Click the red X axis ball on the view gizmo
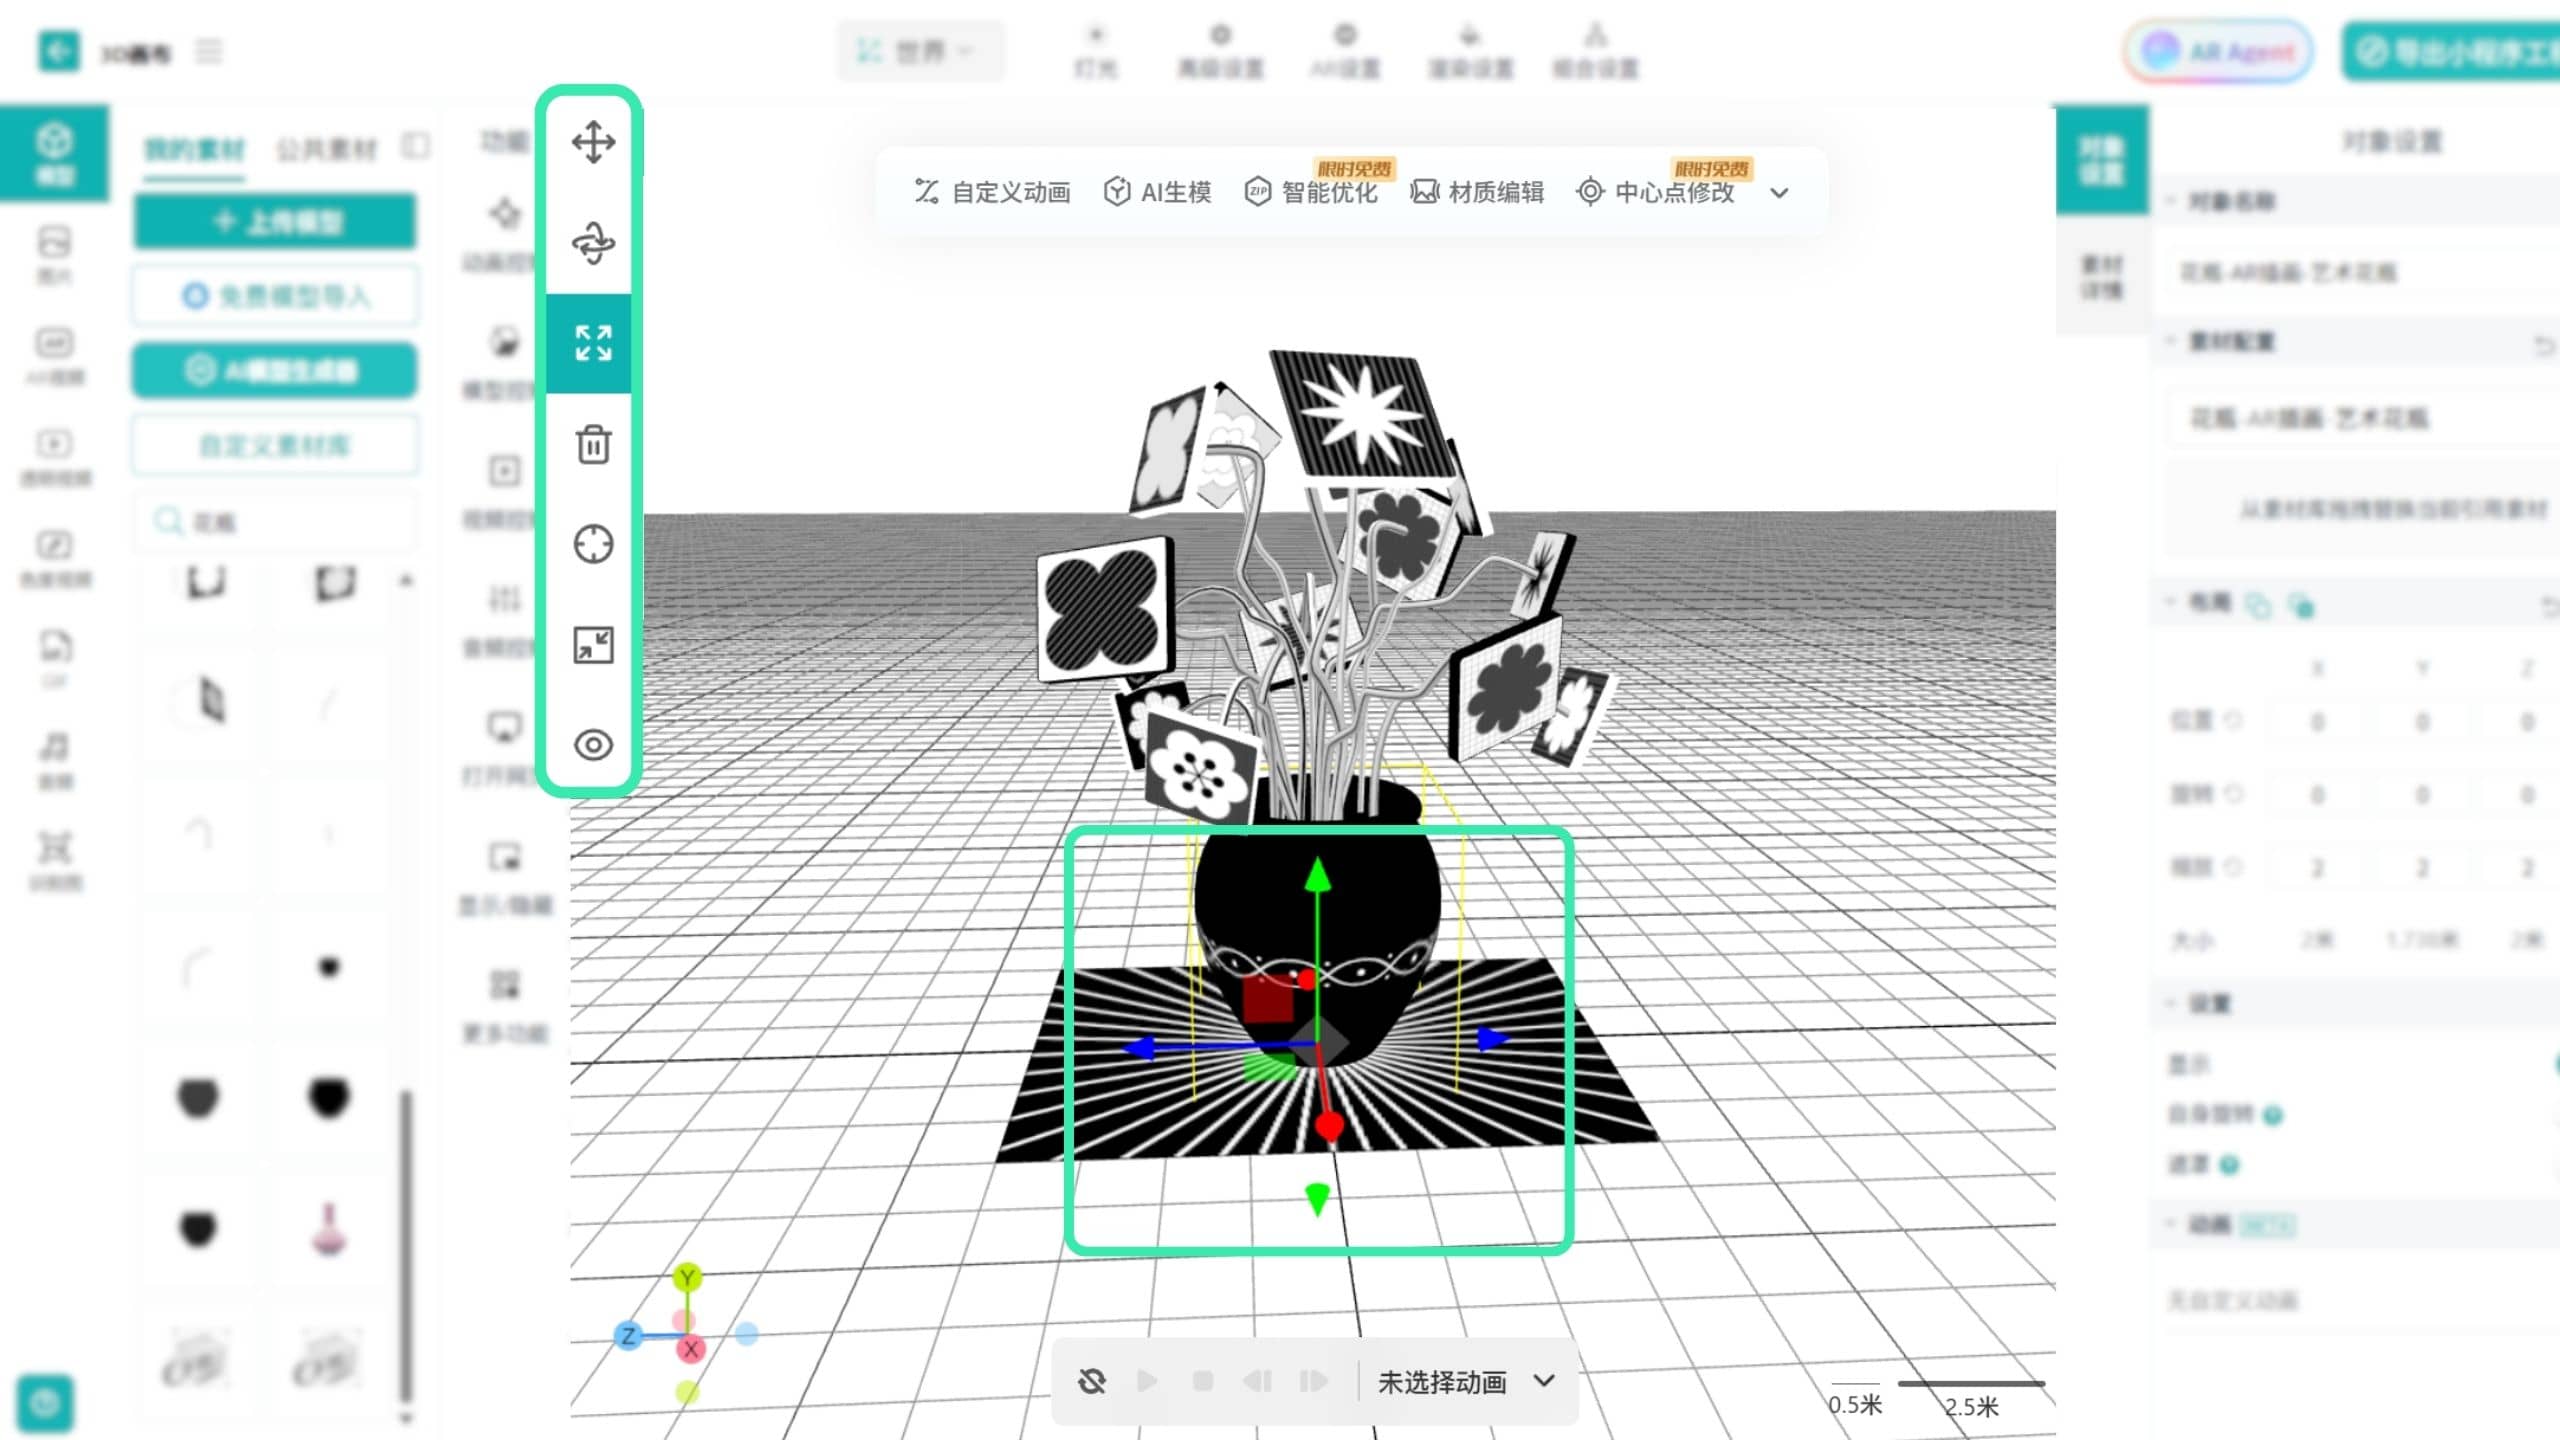This screenshot has width=2560, height=1440. [690, 1349]
